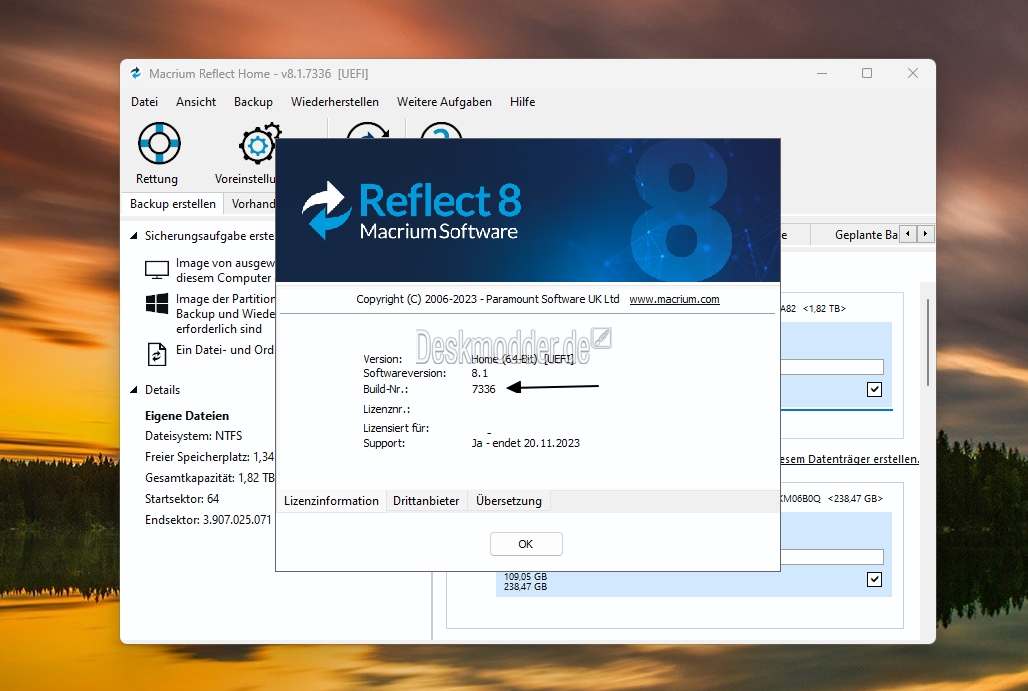Screen dimensions: 1028x691
Task: Open the Ansicht menu
Action: tap(195, 102)
